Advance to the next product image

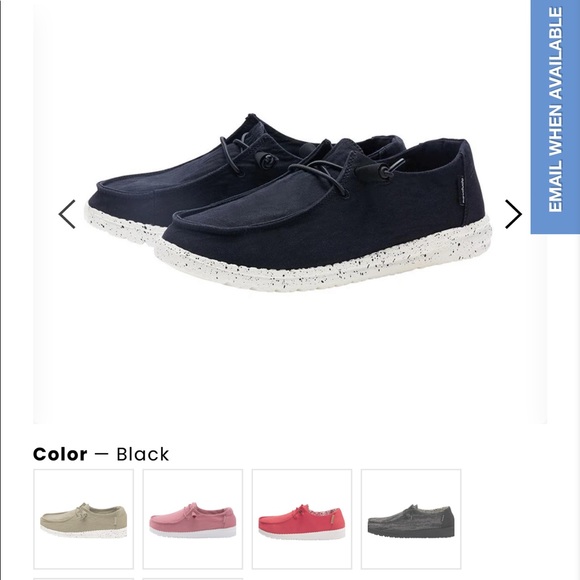click(x=513, y=214)
